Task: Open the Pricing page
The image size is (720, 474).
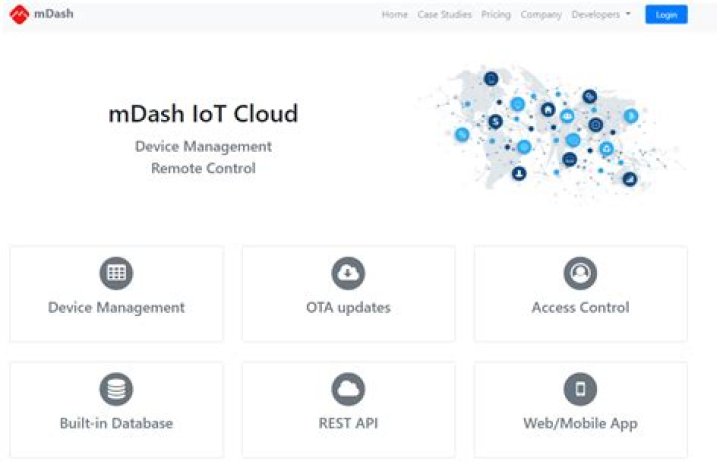Action: [496, 15]
